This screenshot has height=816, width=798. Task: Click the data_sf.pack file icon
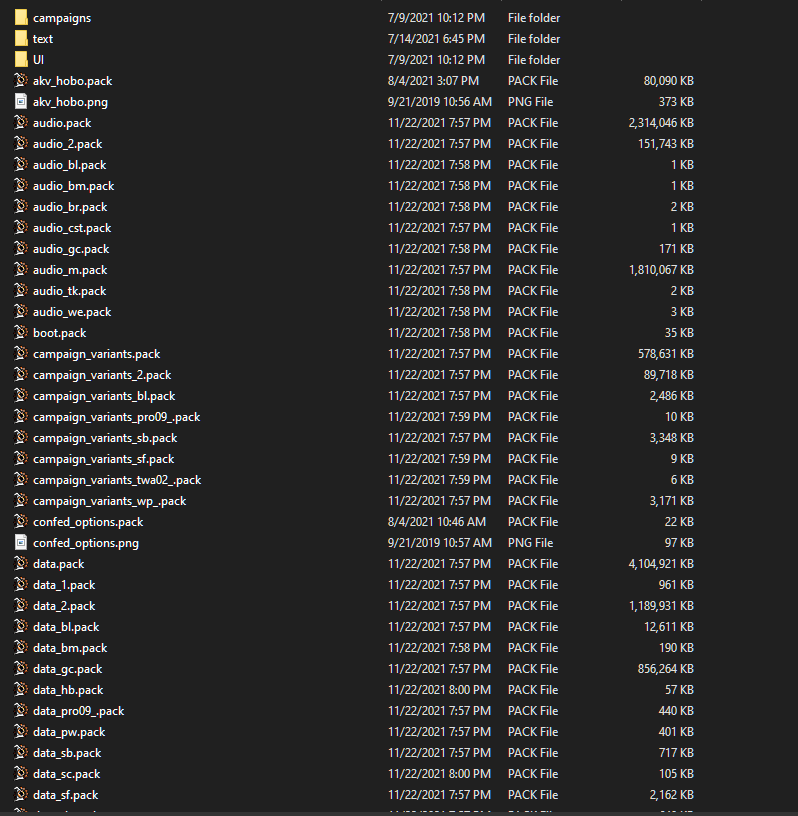click(21, 795)
